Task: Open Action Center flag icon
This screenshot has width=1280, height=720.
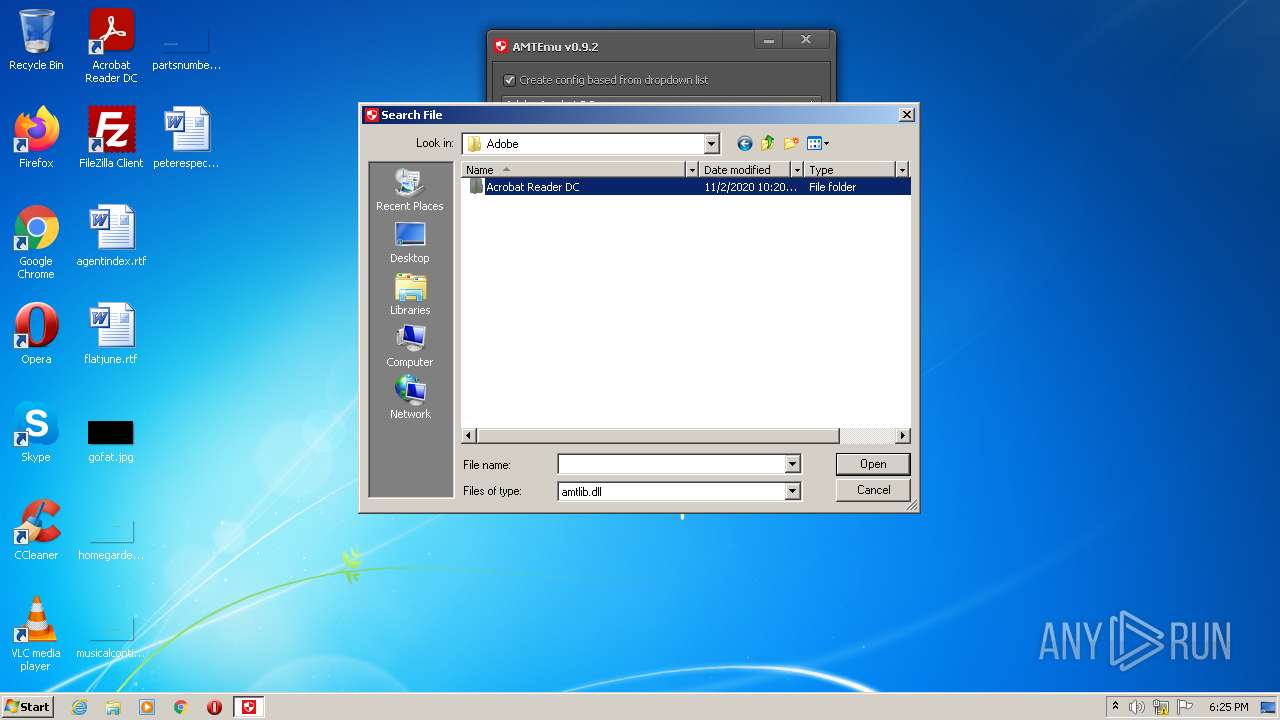Action: coord(1184,707)
